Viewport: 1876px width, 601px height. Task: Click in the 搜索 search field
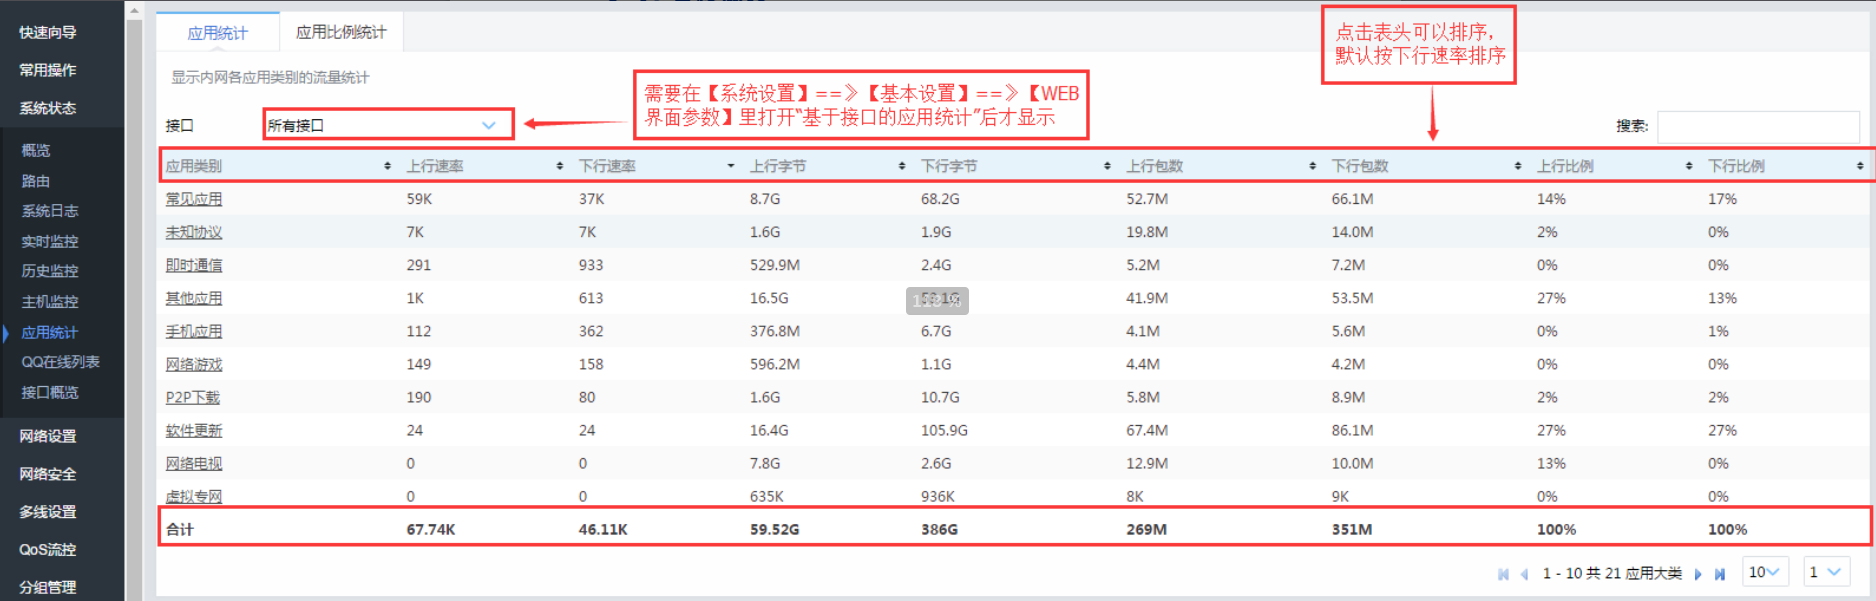click(x=1757, y=127)
